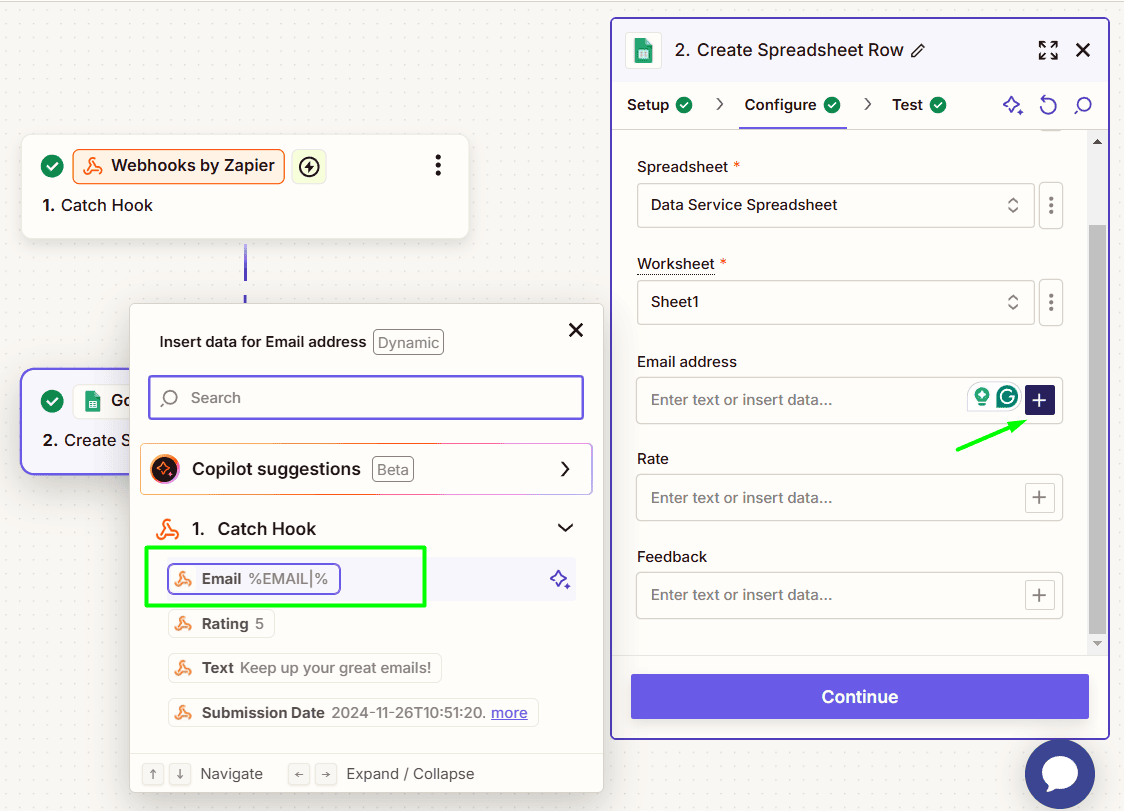Insert the Text 'Keep up your great emails!' pill
This screenshot has width=1124, height=811.
(x=305, y=668)
